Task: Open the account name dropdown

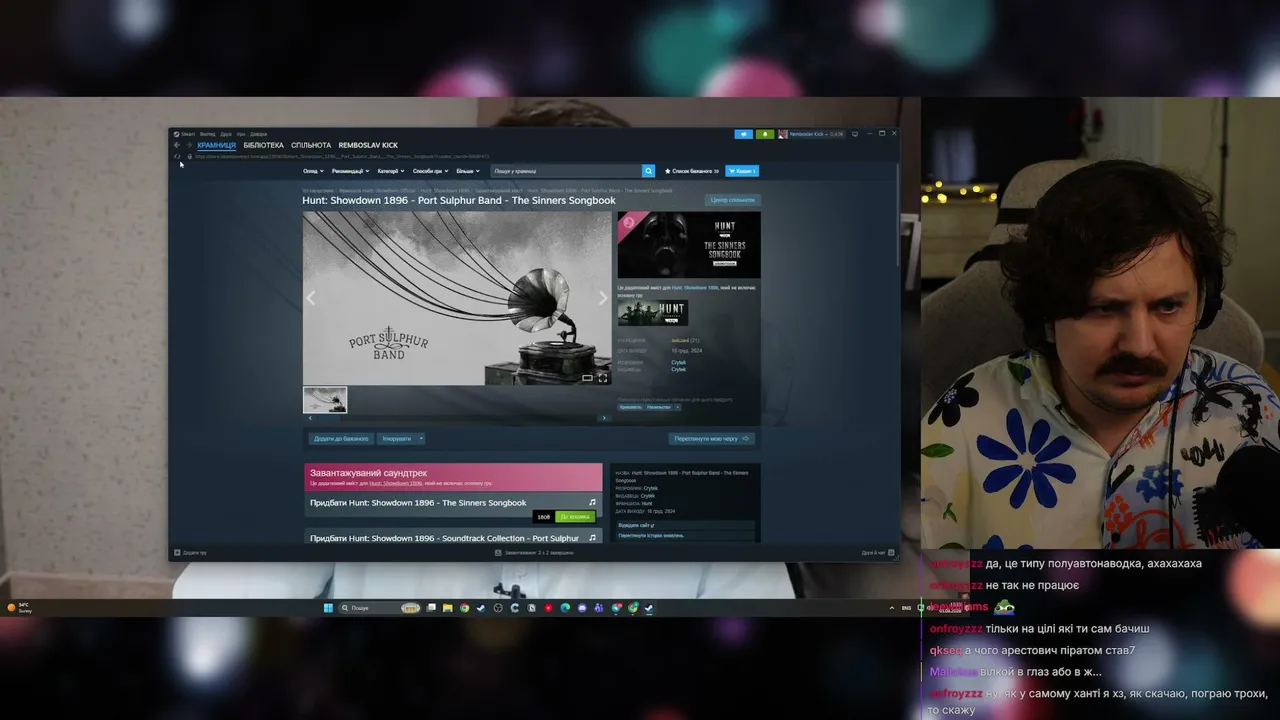Action: pos(817,134)
